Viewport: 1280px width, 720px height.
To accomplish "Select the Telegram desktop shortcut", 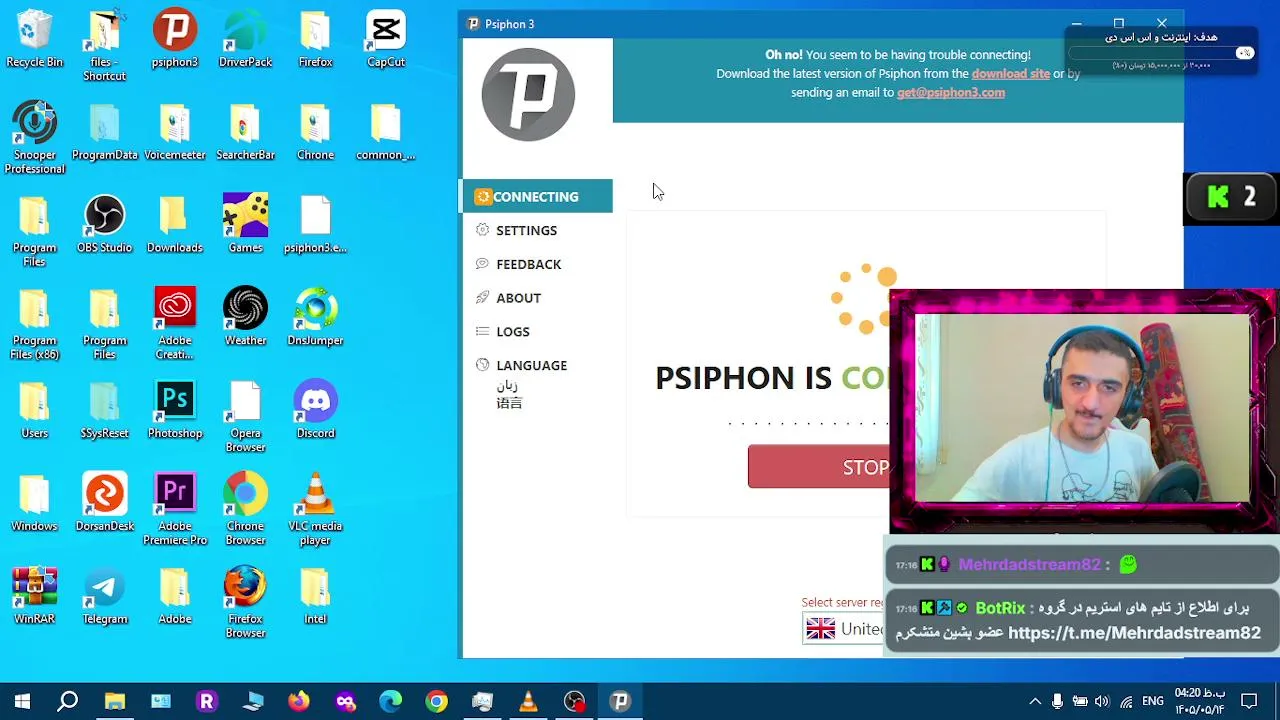I will (x=105, y=597).
